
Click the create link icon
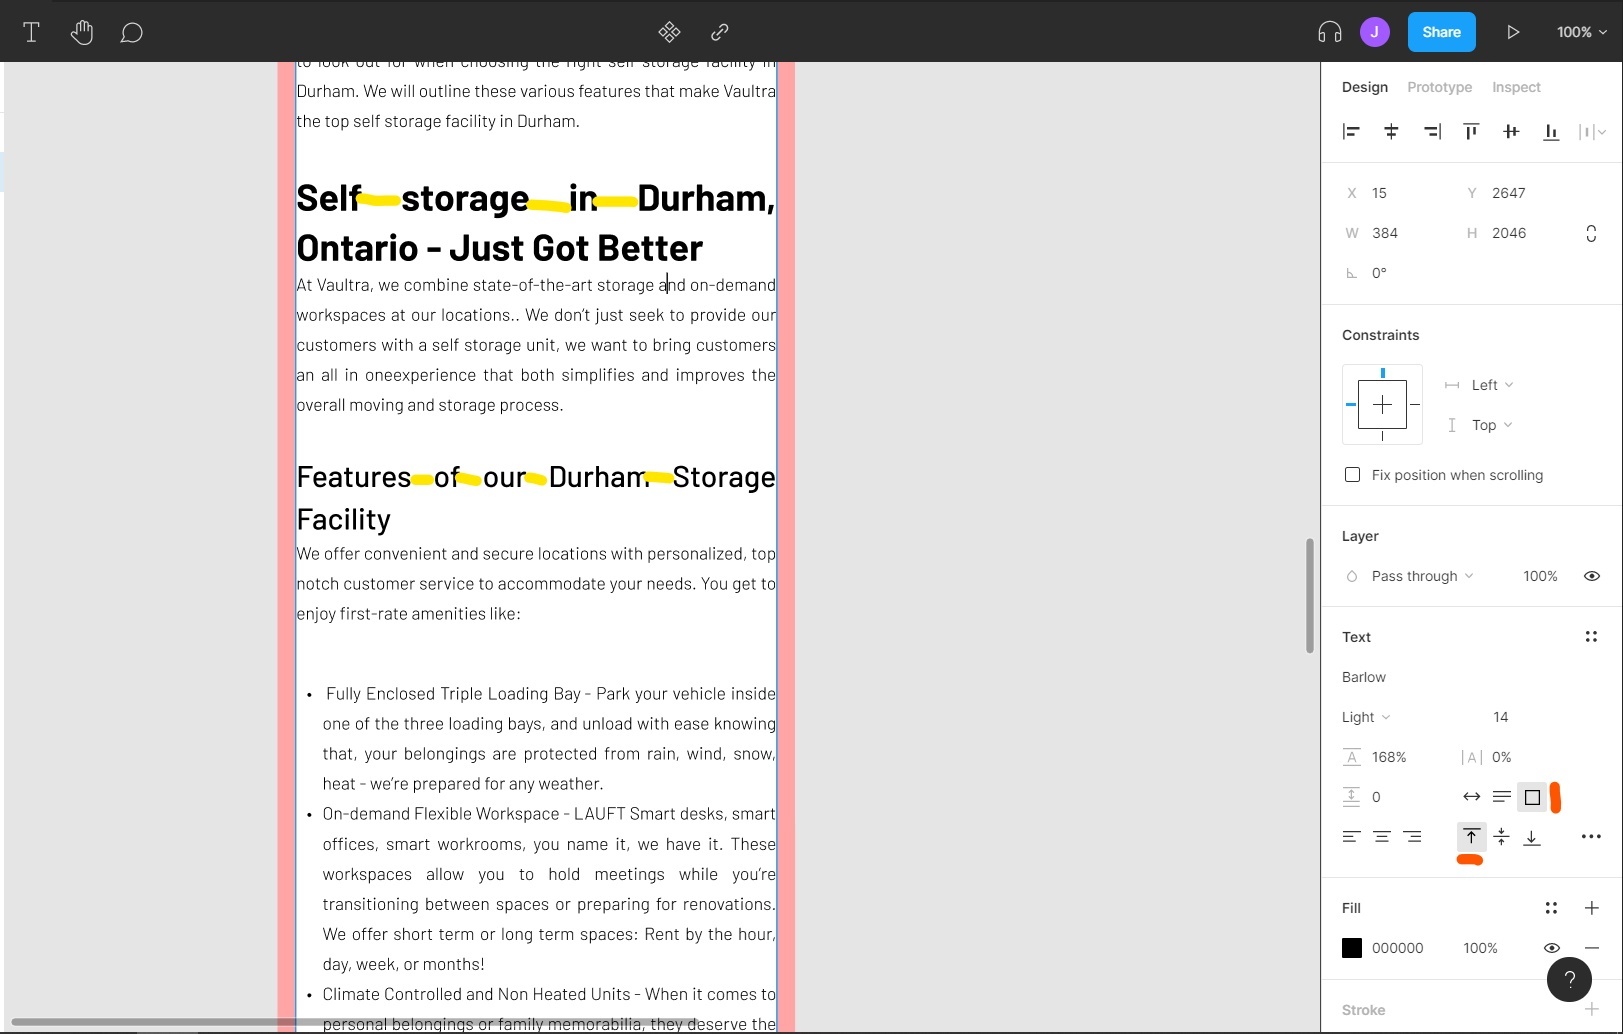(x=719, y=32)
